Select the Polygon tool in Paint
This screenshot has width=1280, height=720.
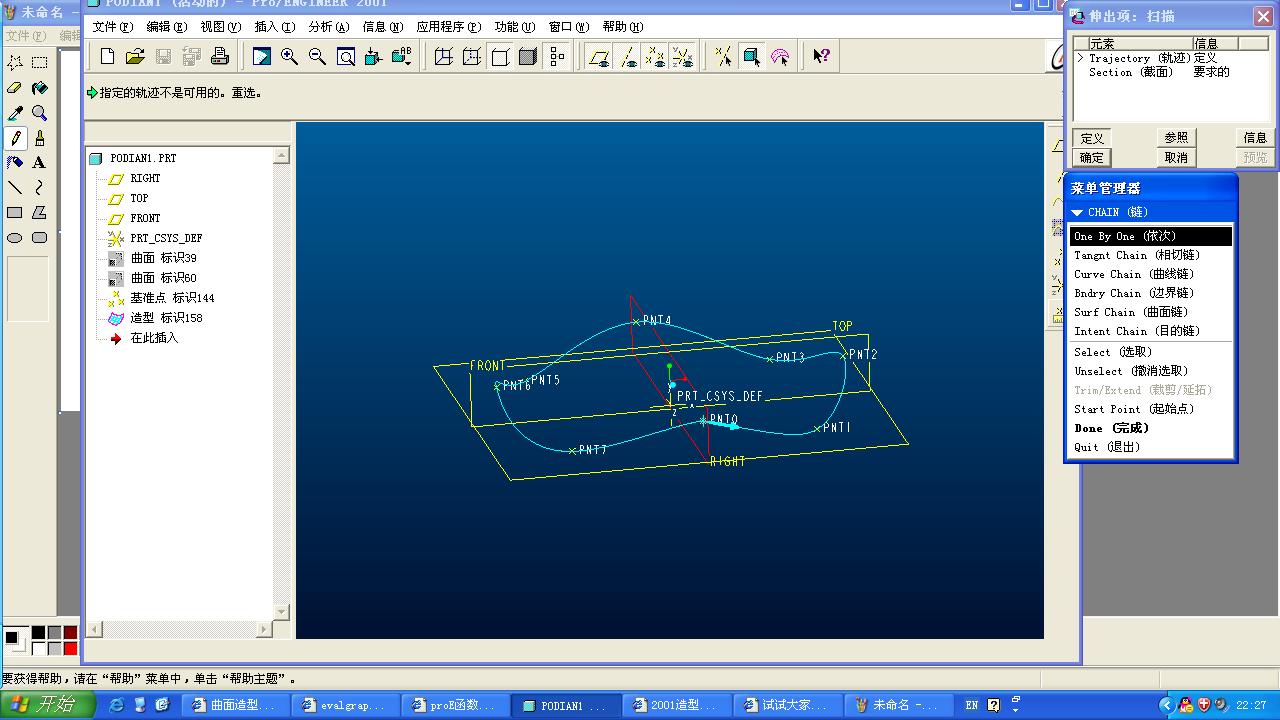(39, 212)
